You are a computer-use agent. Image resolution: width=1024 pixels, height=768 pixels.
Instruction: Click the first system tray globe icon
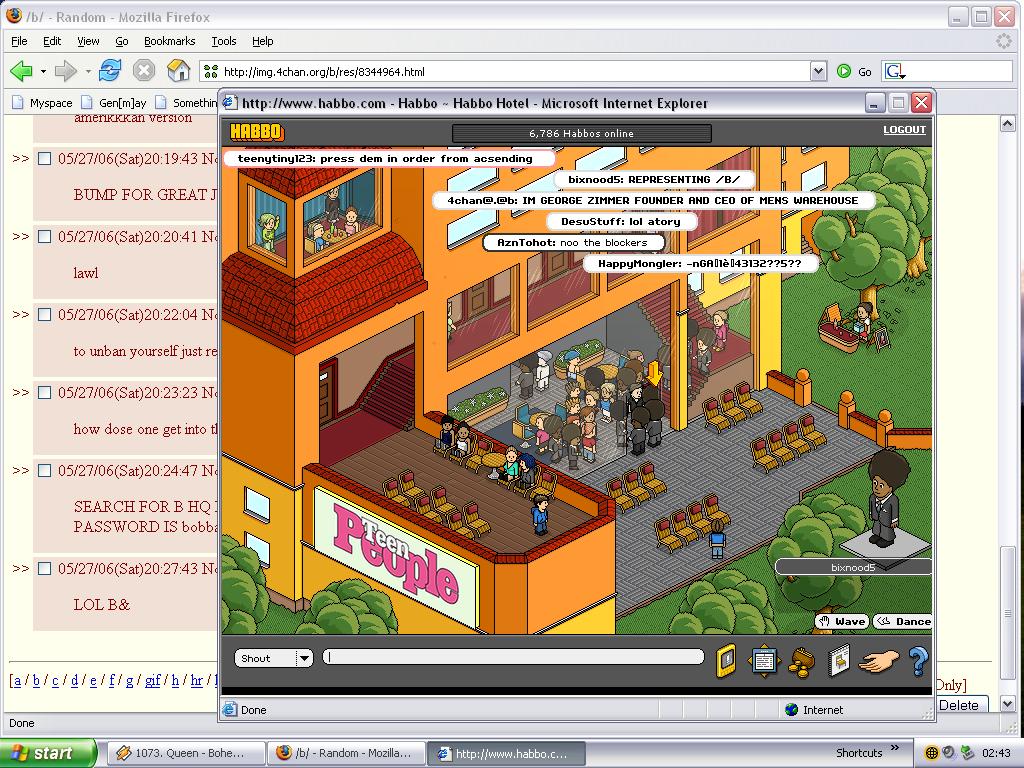click(932, 753)
